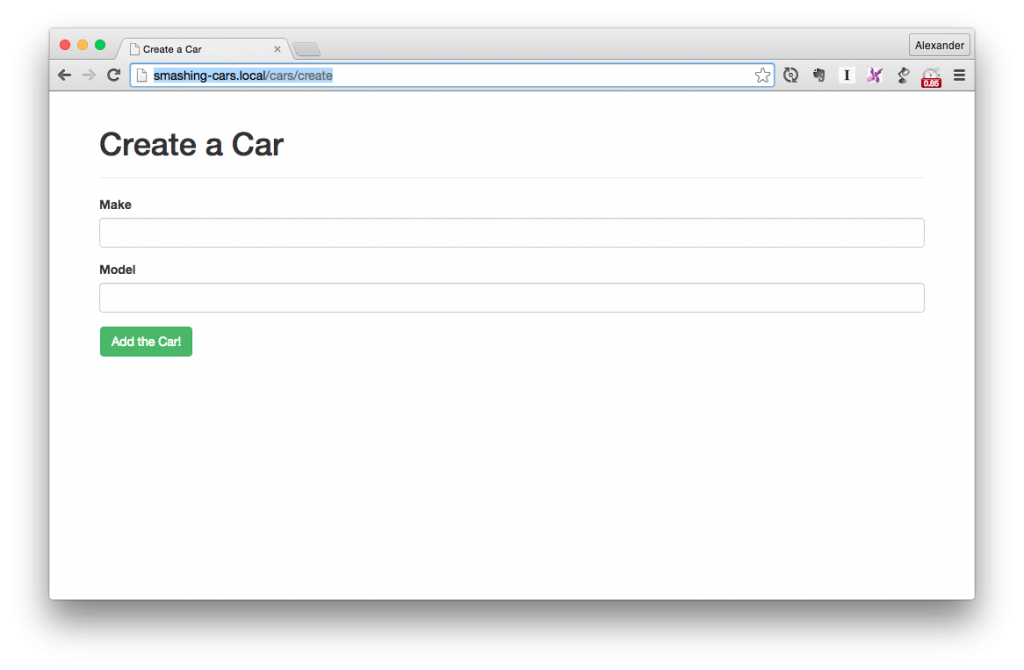Open the Evernote Web Clipper extension

point(818,75)
